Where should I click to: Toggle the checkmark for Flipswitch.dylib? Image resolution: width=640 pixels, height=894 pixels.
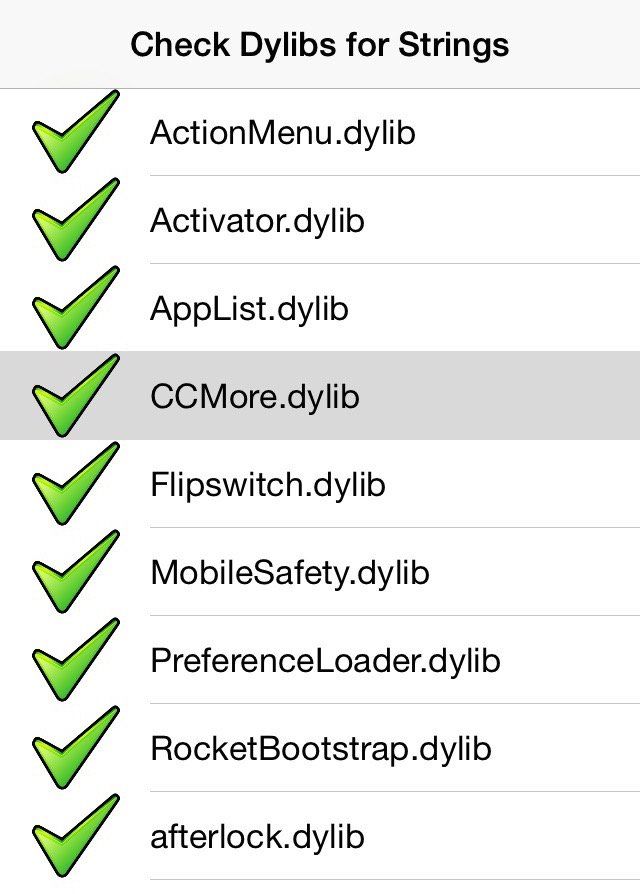[x=75, y=485]
